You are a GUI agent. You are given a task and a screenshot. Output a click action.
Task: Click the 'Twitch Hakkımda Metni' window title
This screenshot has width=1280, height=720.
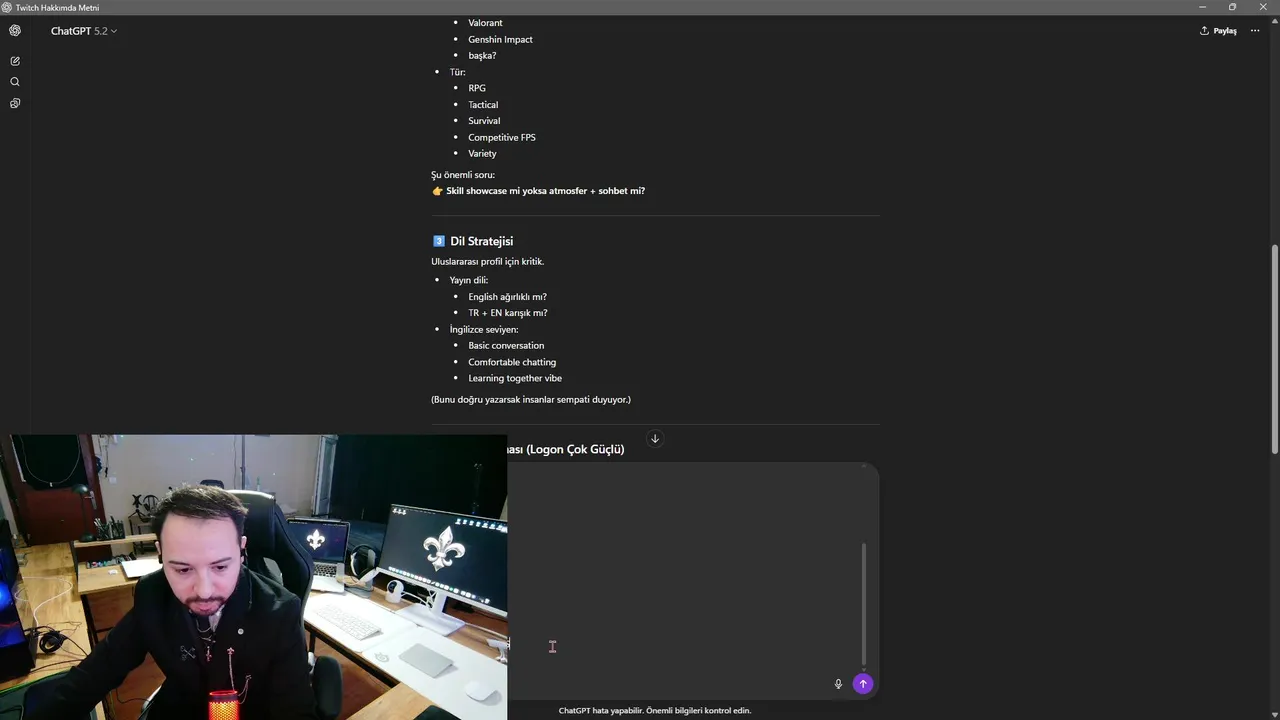(x=57, y=7)
